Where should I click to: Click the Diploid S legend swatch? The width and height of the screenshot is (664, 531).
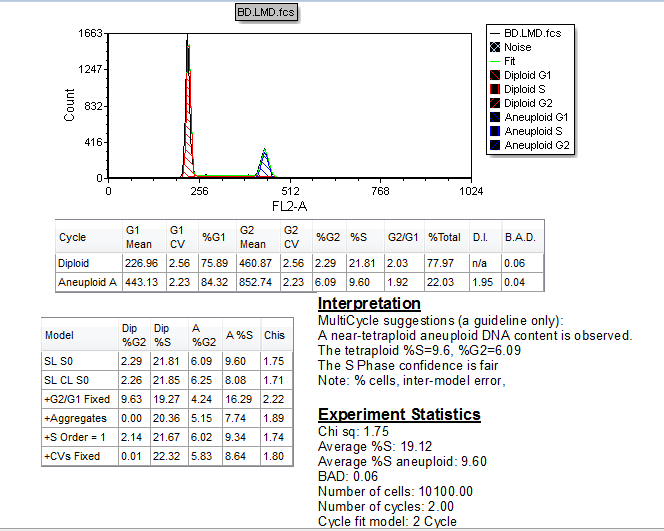[x=494, y=89]
